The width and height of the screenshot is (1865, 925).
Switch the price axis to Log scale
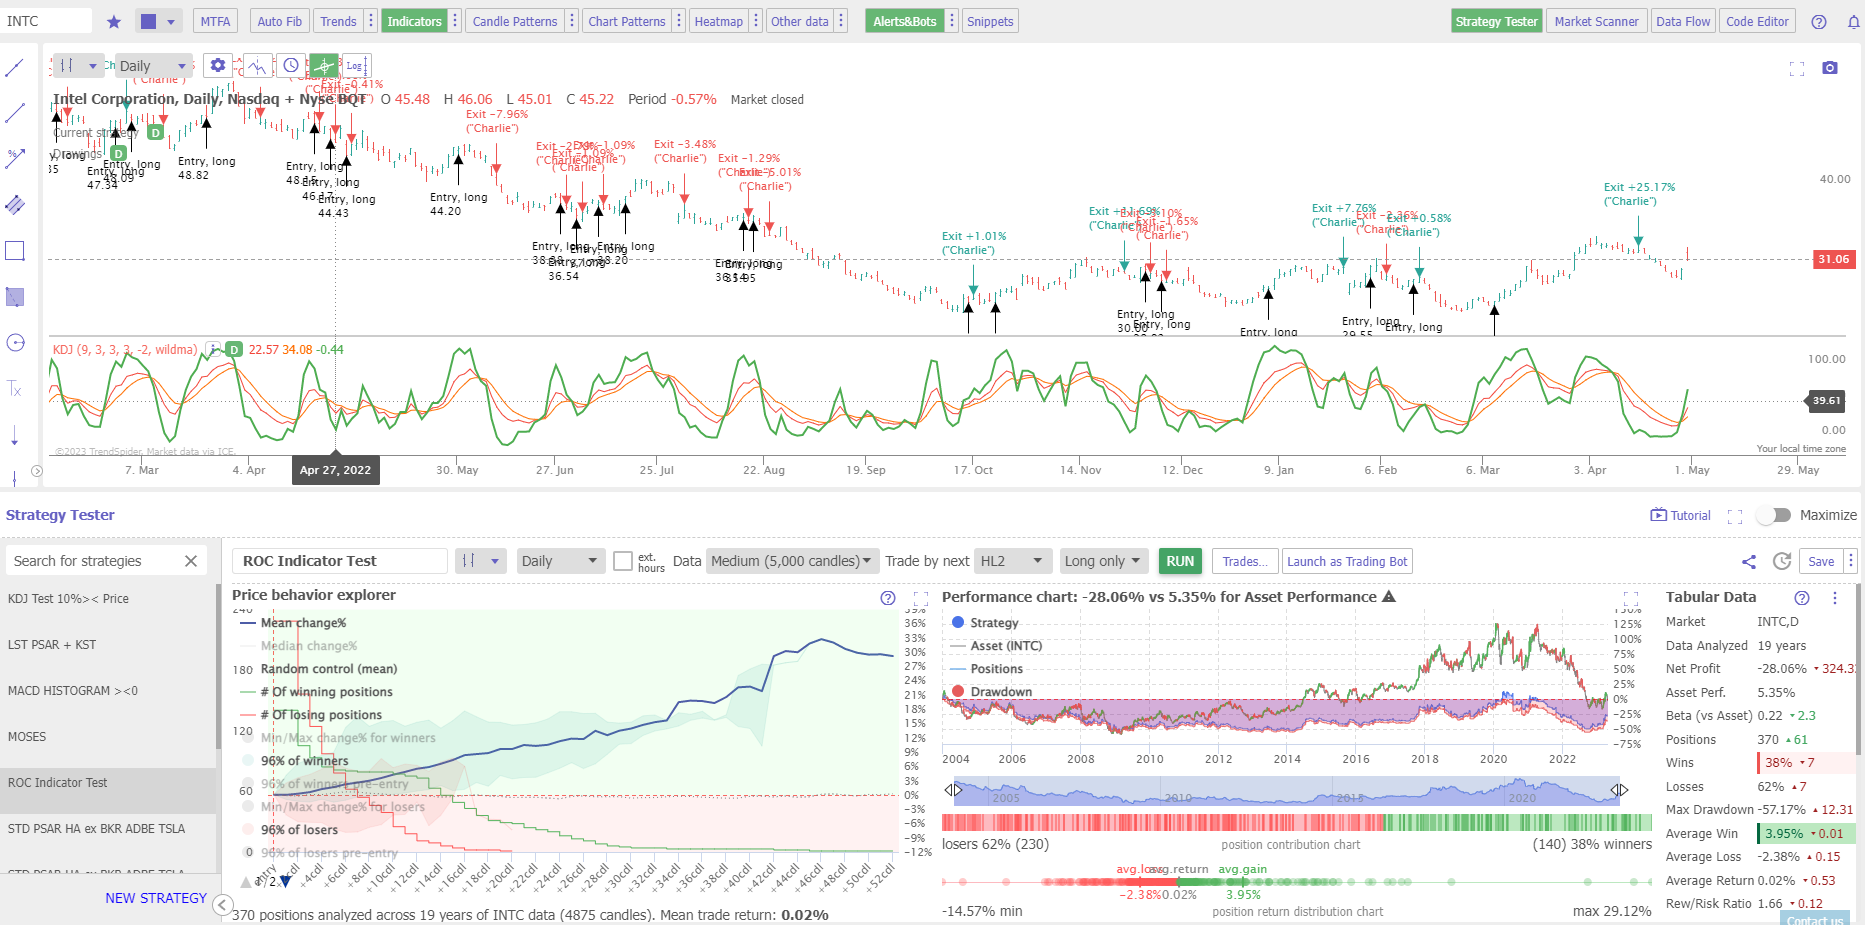point(356,65)
